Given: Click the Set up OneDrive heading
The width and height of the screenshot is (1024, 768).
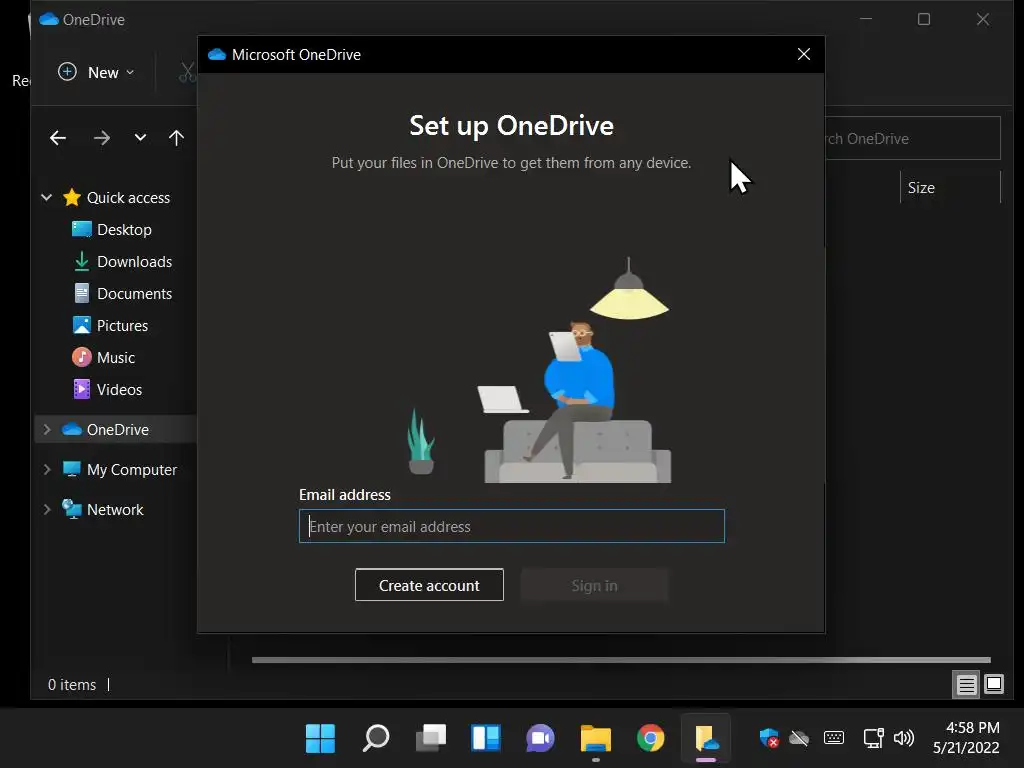Looking at the screenshot, I should tap(511, 125).
